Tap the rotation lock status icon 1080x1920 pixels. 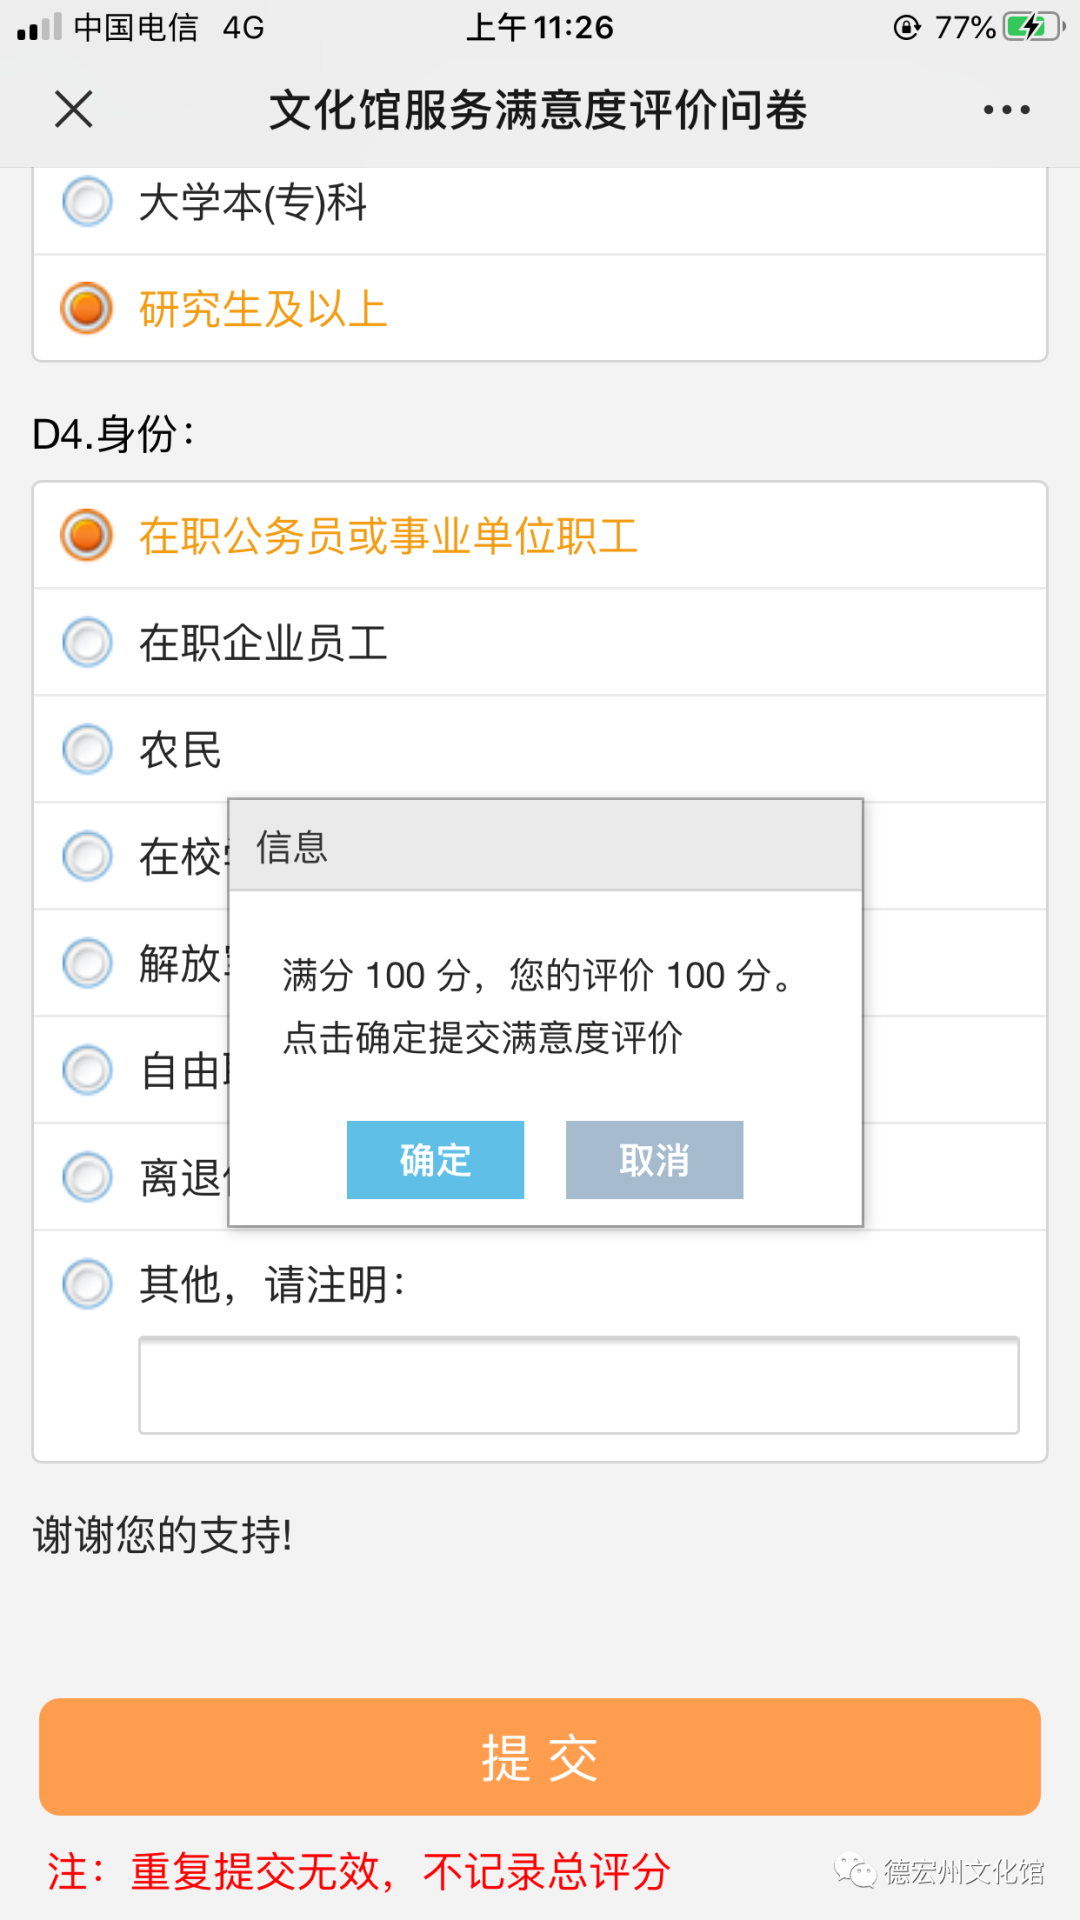tap(906, 27)
